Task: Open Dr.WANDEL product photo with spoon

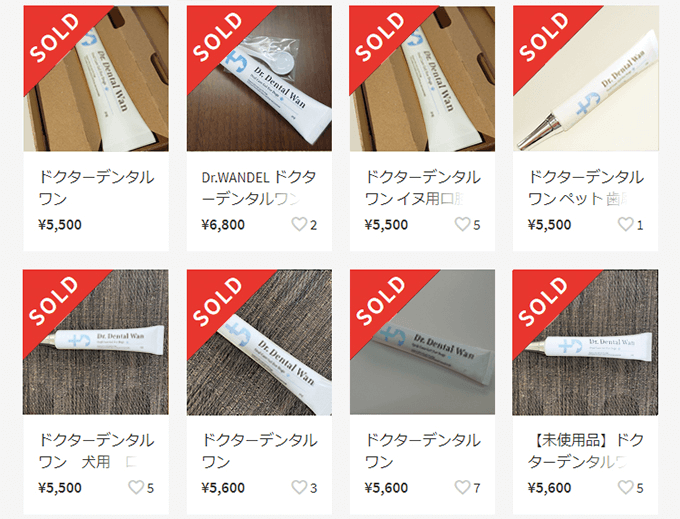Action: pos(259,78)
